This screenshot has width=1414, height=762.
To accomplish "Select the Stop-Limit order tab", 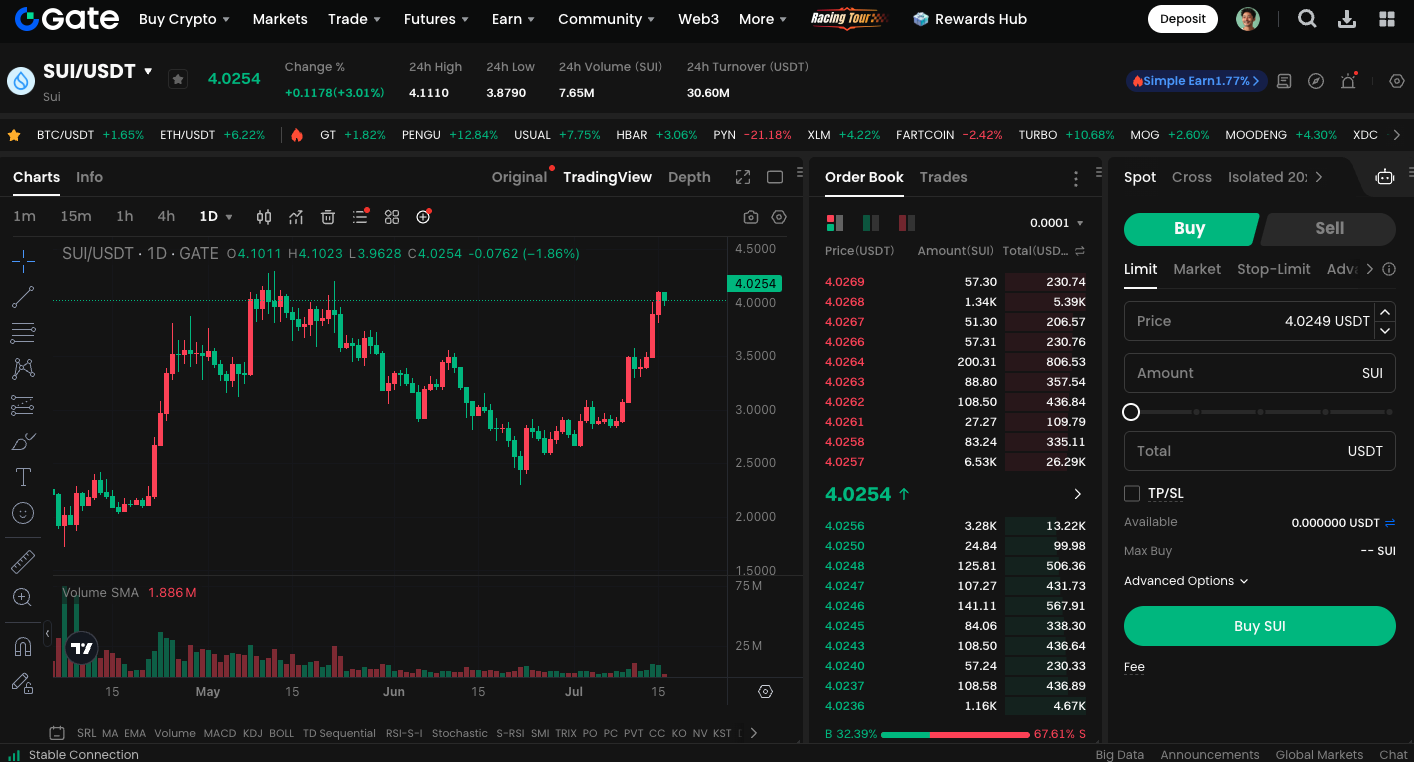I will tap(1273, 269).
